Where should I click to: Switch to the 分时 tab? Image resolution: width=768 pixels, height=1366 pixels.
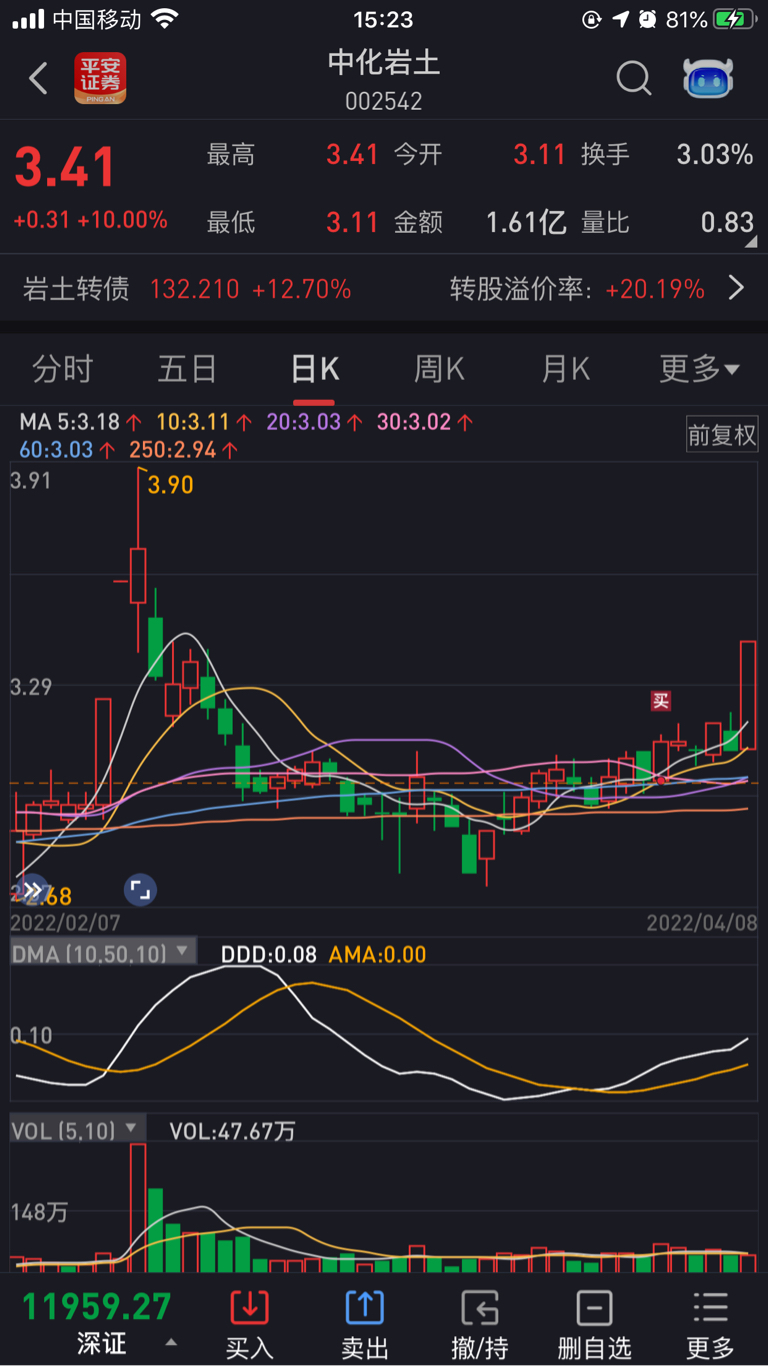62,369
